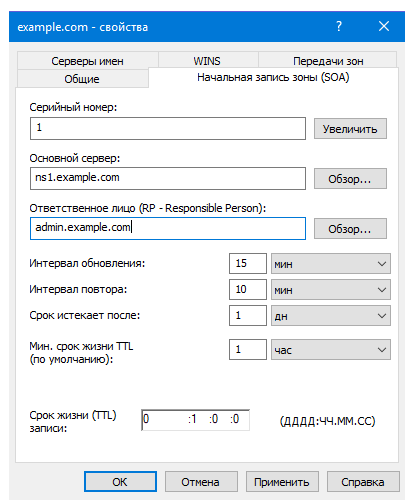Select the Передачи зон tab
Image resolution: width=408 pixels, height=500 pixels.
328,61
